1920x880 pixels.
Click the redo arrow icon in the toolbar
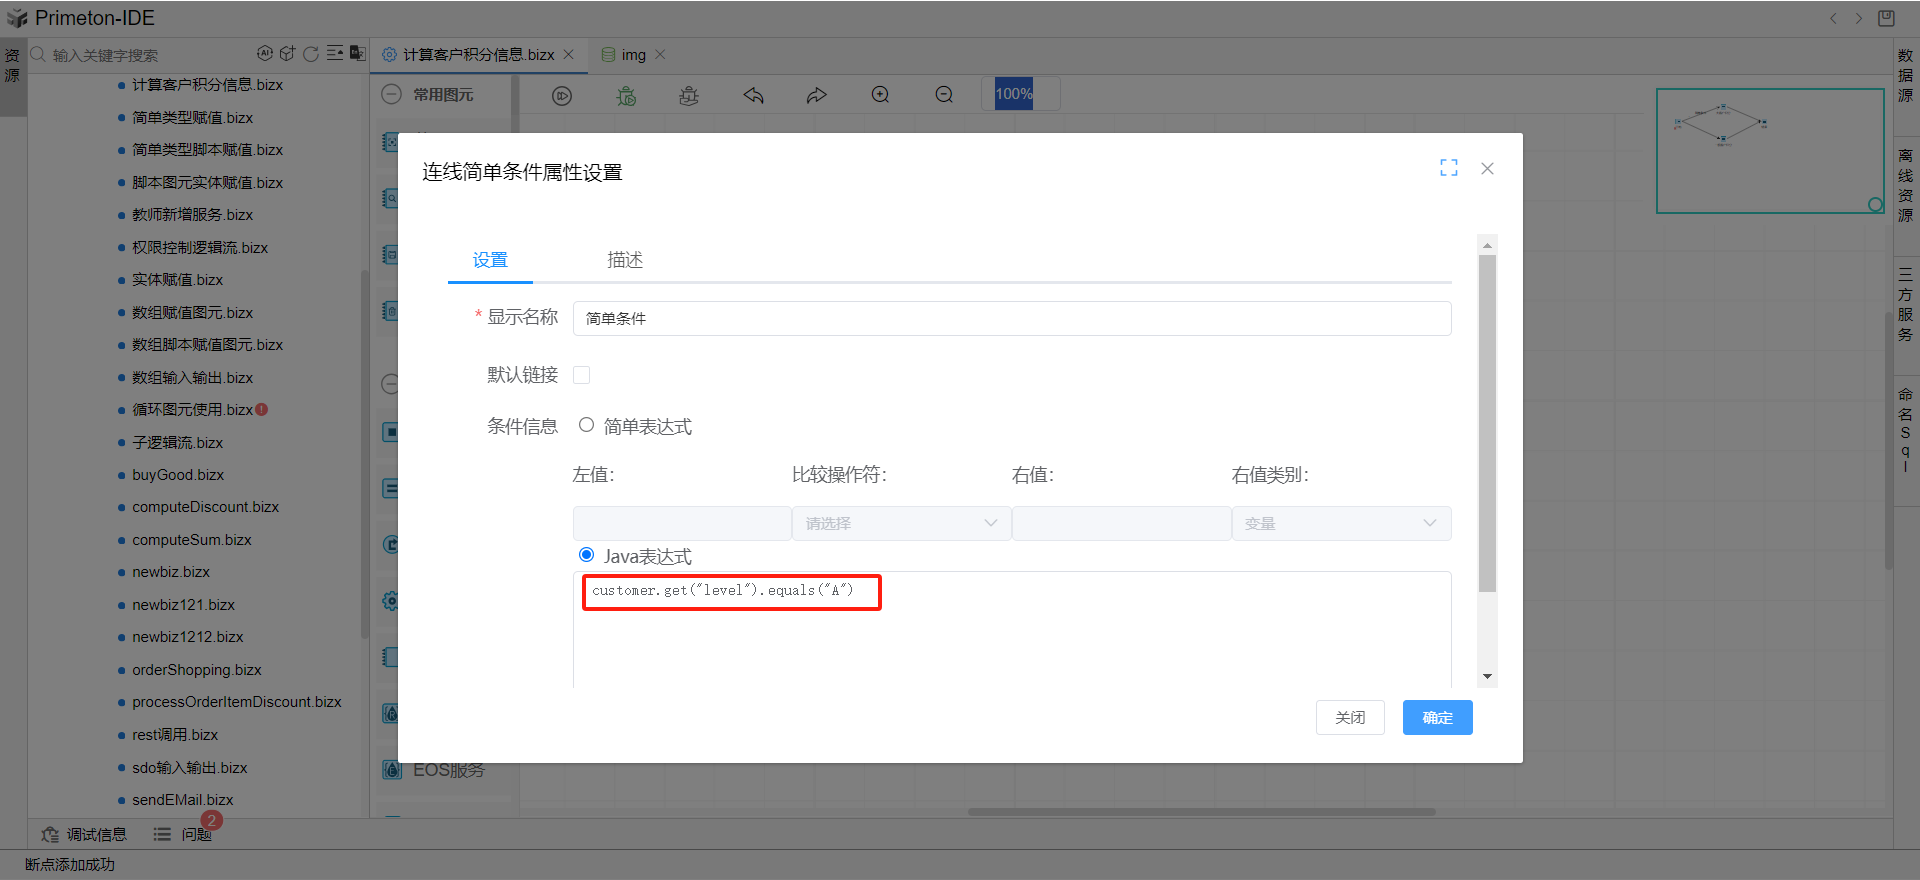817,96
